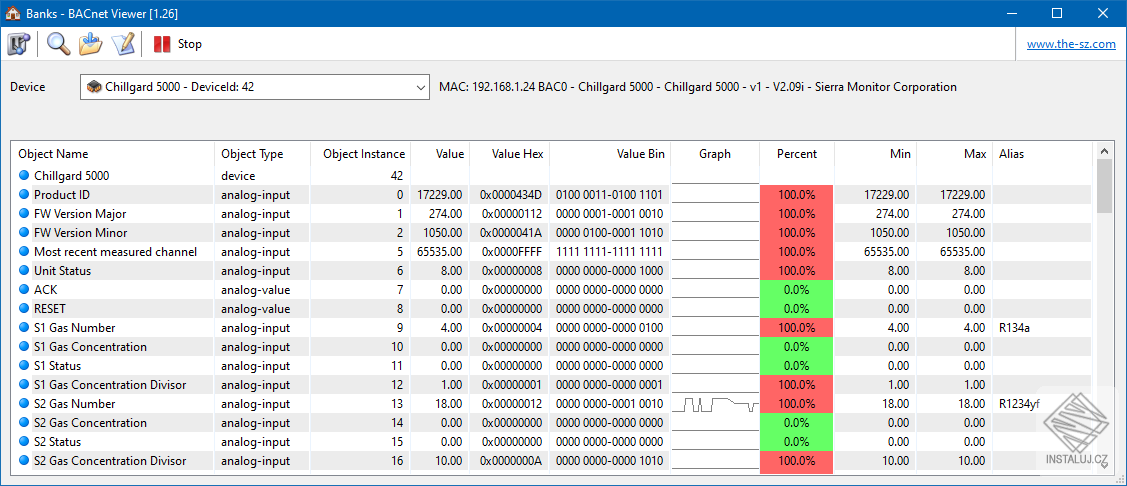1127x486 pixels.
Task: Click the app icon in title bar
Action: click(13, 13)
